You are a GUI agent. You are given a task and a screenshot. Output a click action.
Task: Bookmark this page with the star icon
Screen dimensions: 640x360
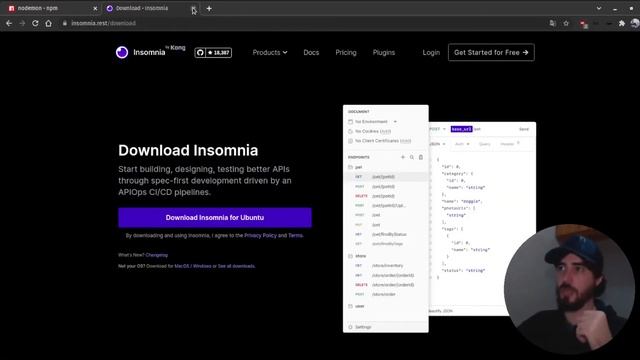pos(566,23)
